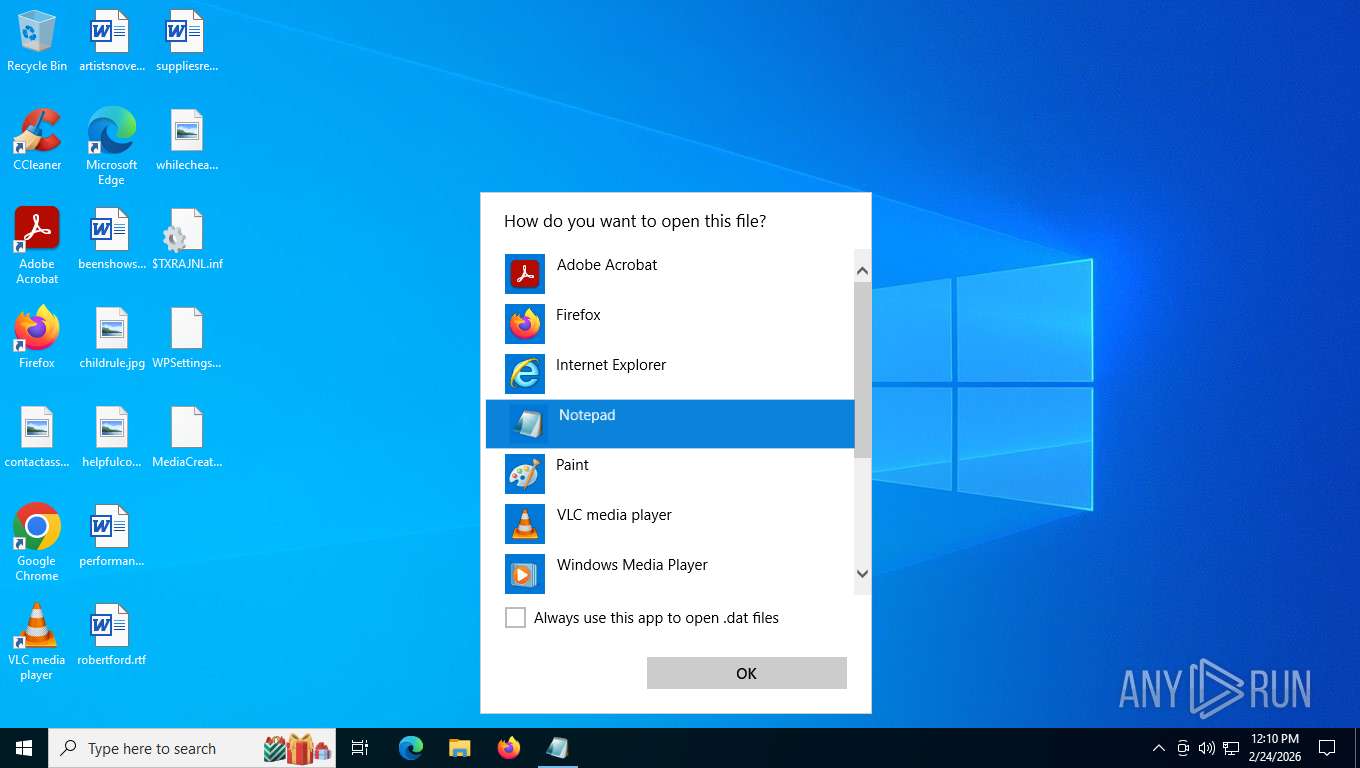Select VLC media player in the dialog
This screenshot has width=1360, height=768.
tap(670, 523)
